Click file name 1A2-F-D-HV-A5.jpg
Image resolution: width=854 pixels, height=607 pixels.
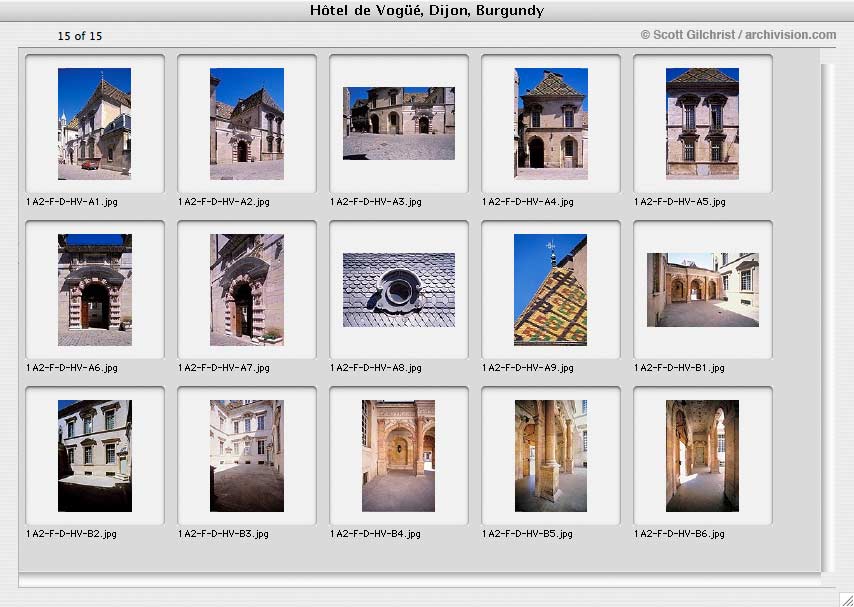click(680, 202)
